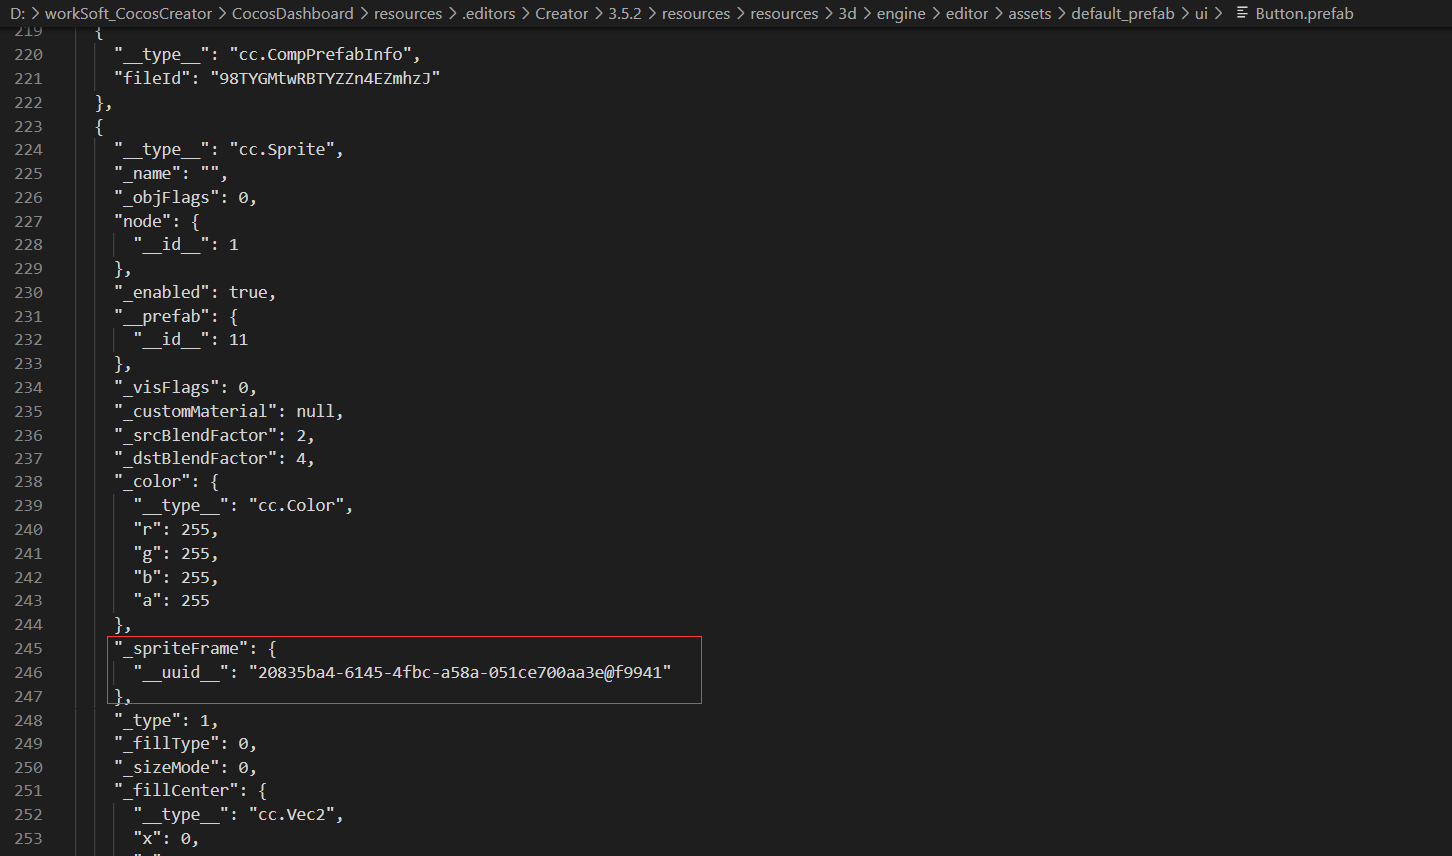
Task: Place cursor in the spriteFrame uuid string
Action: (x=460, y=673)
